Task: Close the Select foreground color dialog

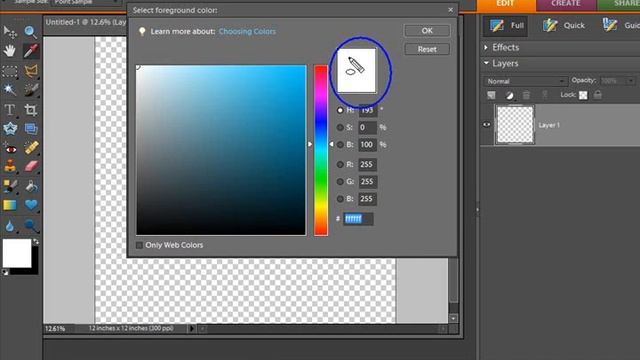Action: point(451,10)
